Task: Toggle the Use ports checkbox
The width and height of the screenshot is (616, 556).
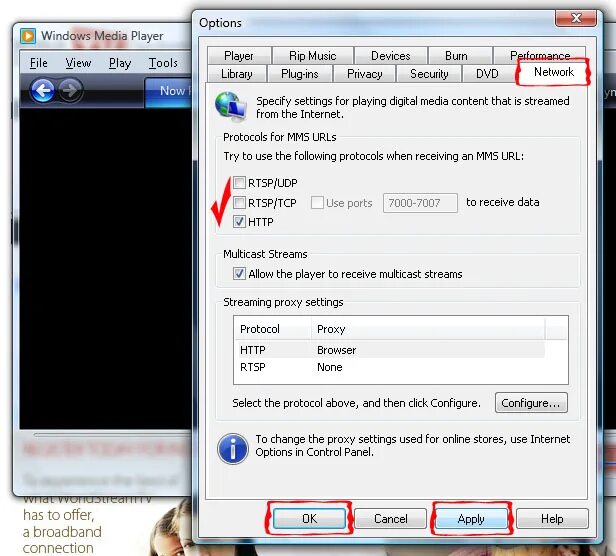Action: click(317, 203)
